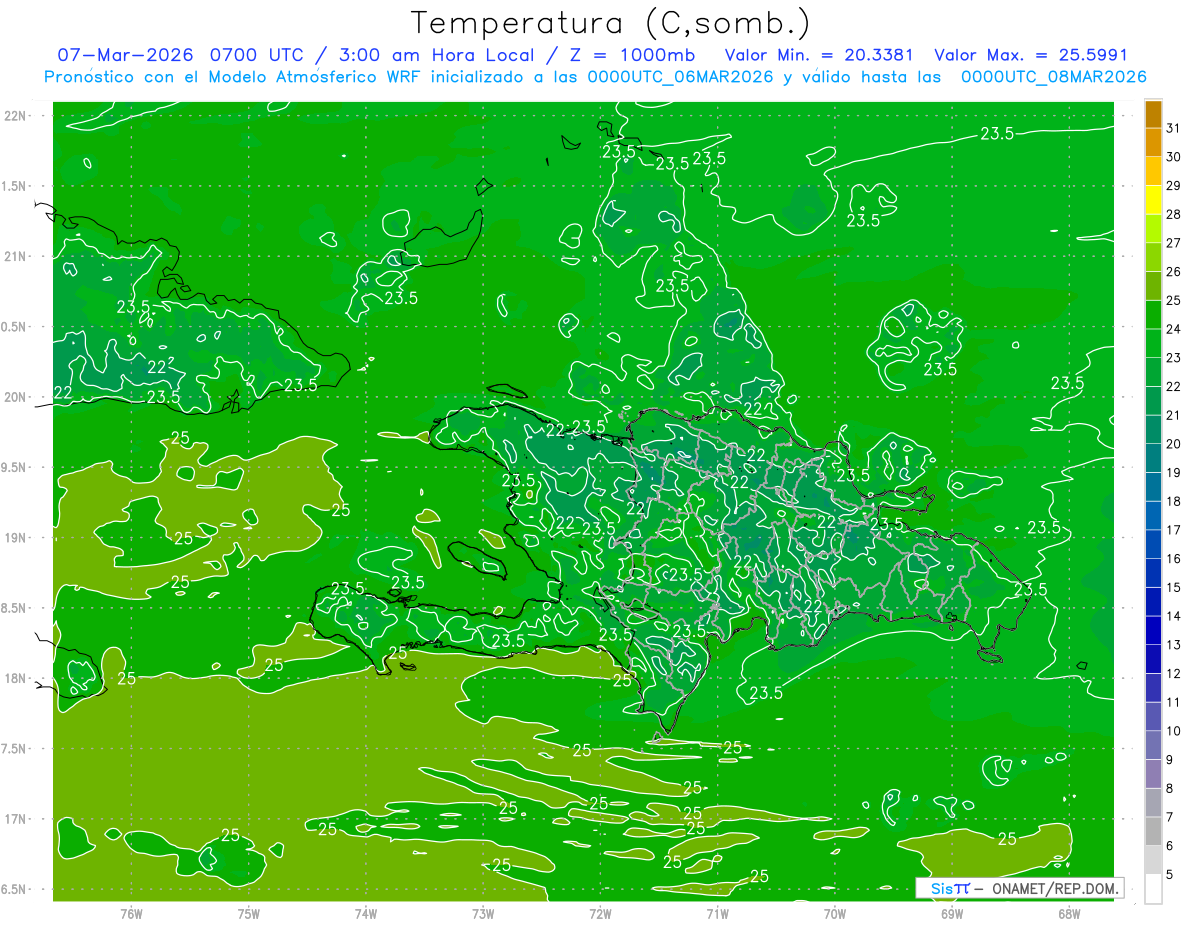Click the "18N" latitude axis label
The height and width of the screenshot is (927, 1200).
coord(16,679)
